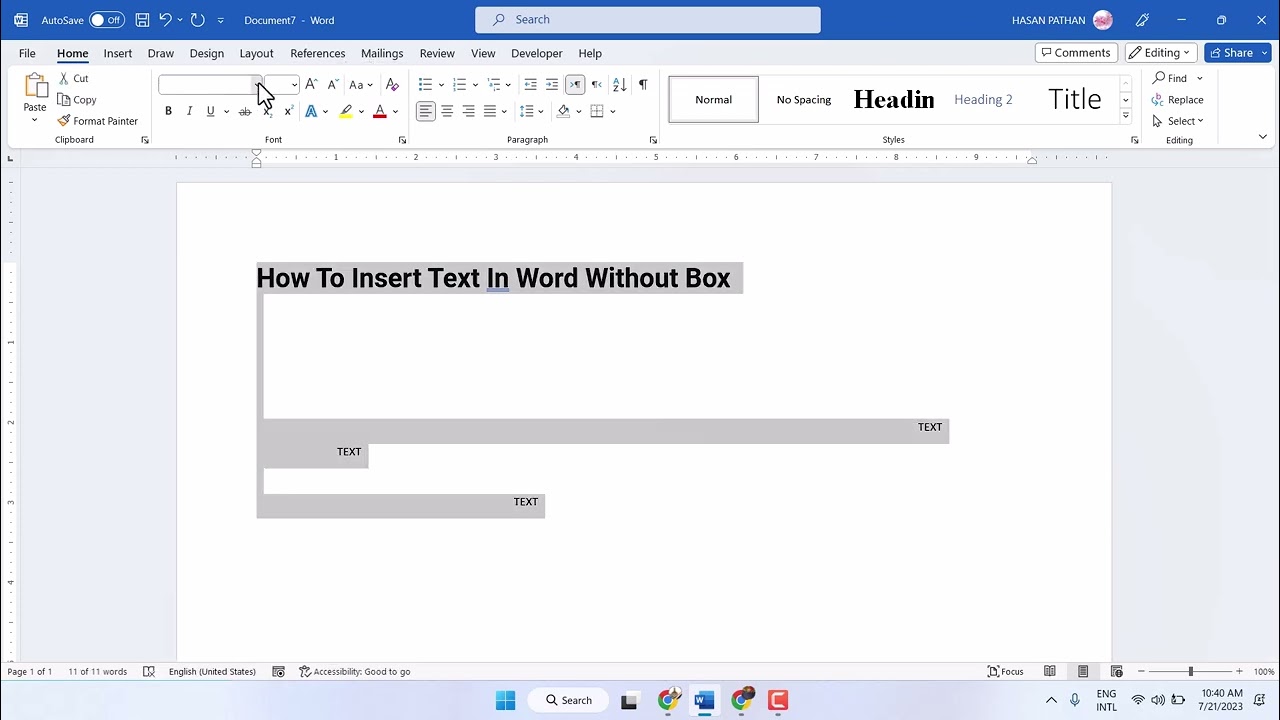Apply yellow text highlight color
This screenshot has width=1280, height=720.
coord(346,111)
